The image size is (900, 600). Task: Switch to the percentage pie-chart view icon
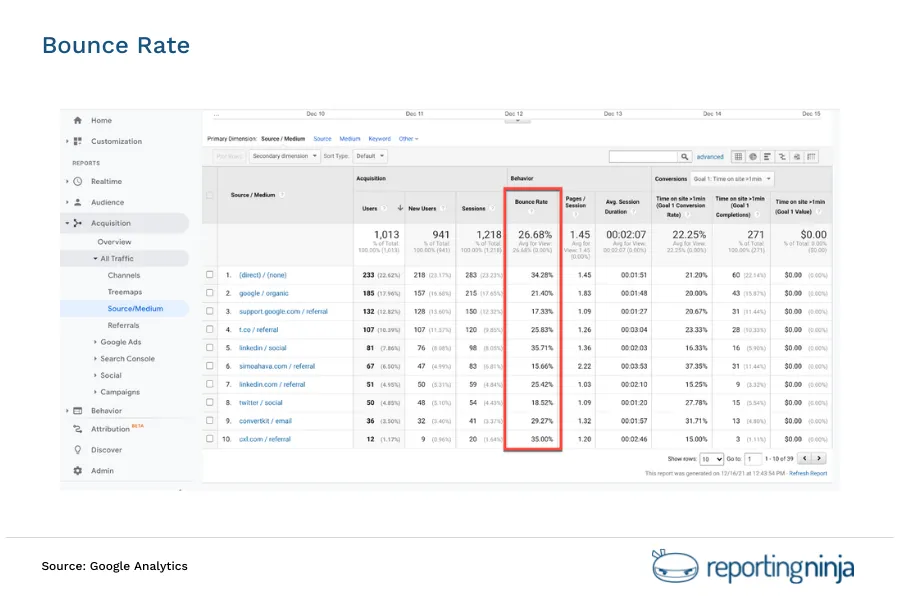click(x=753, y=157)
